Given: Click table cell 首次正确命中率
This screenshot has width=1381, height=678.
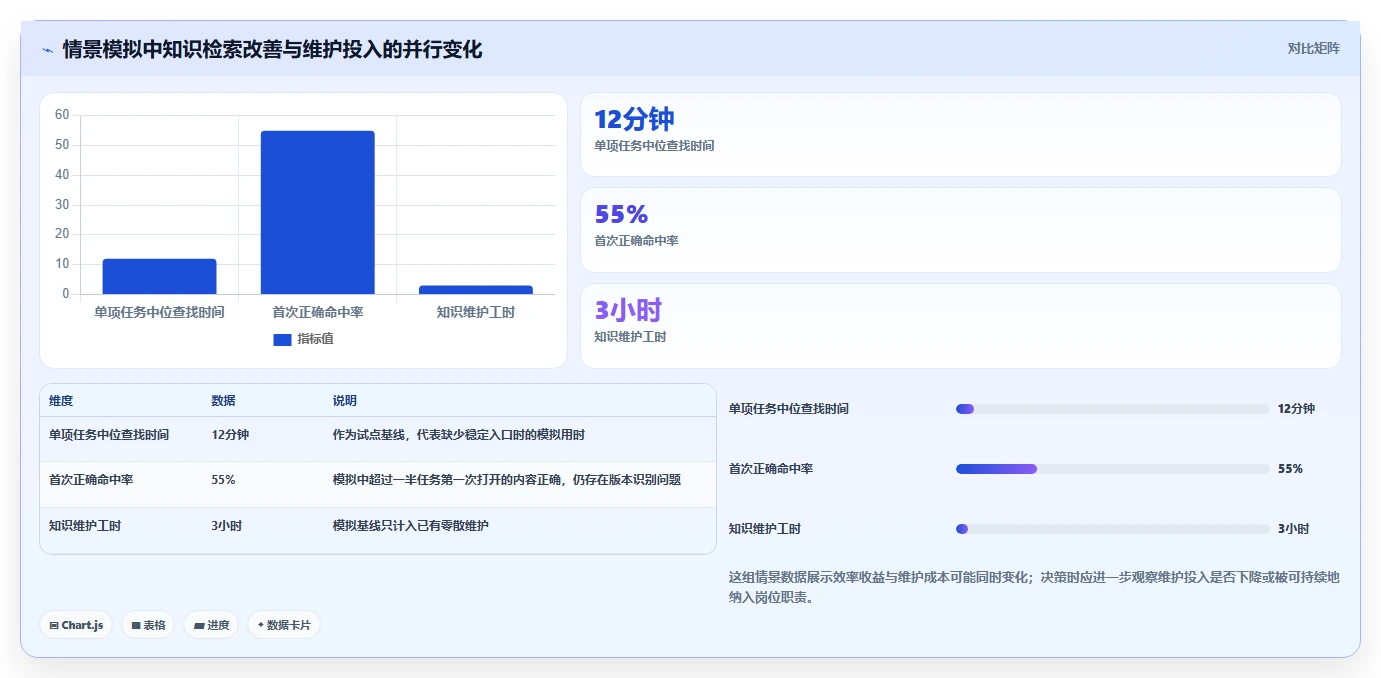Looking at the screenshot, I should pyautogui.click(x=91, y=480).
